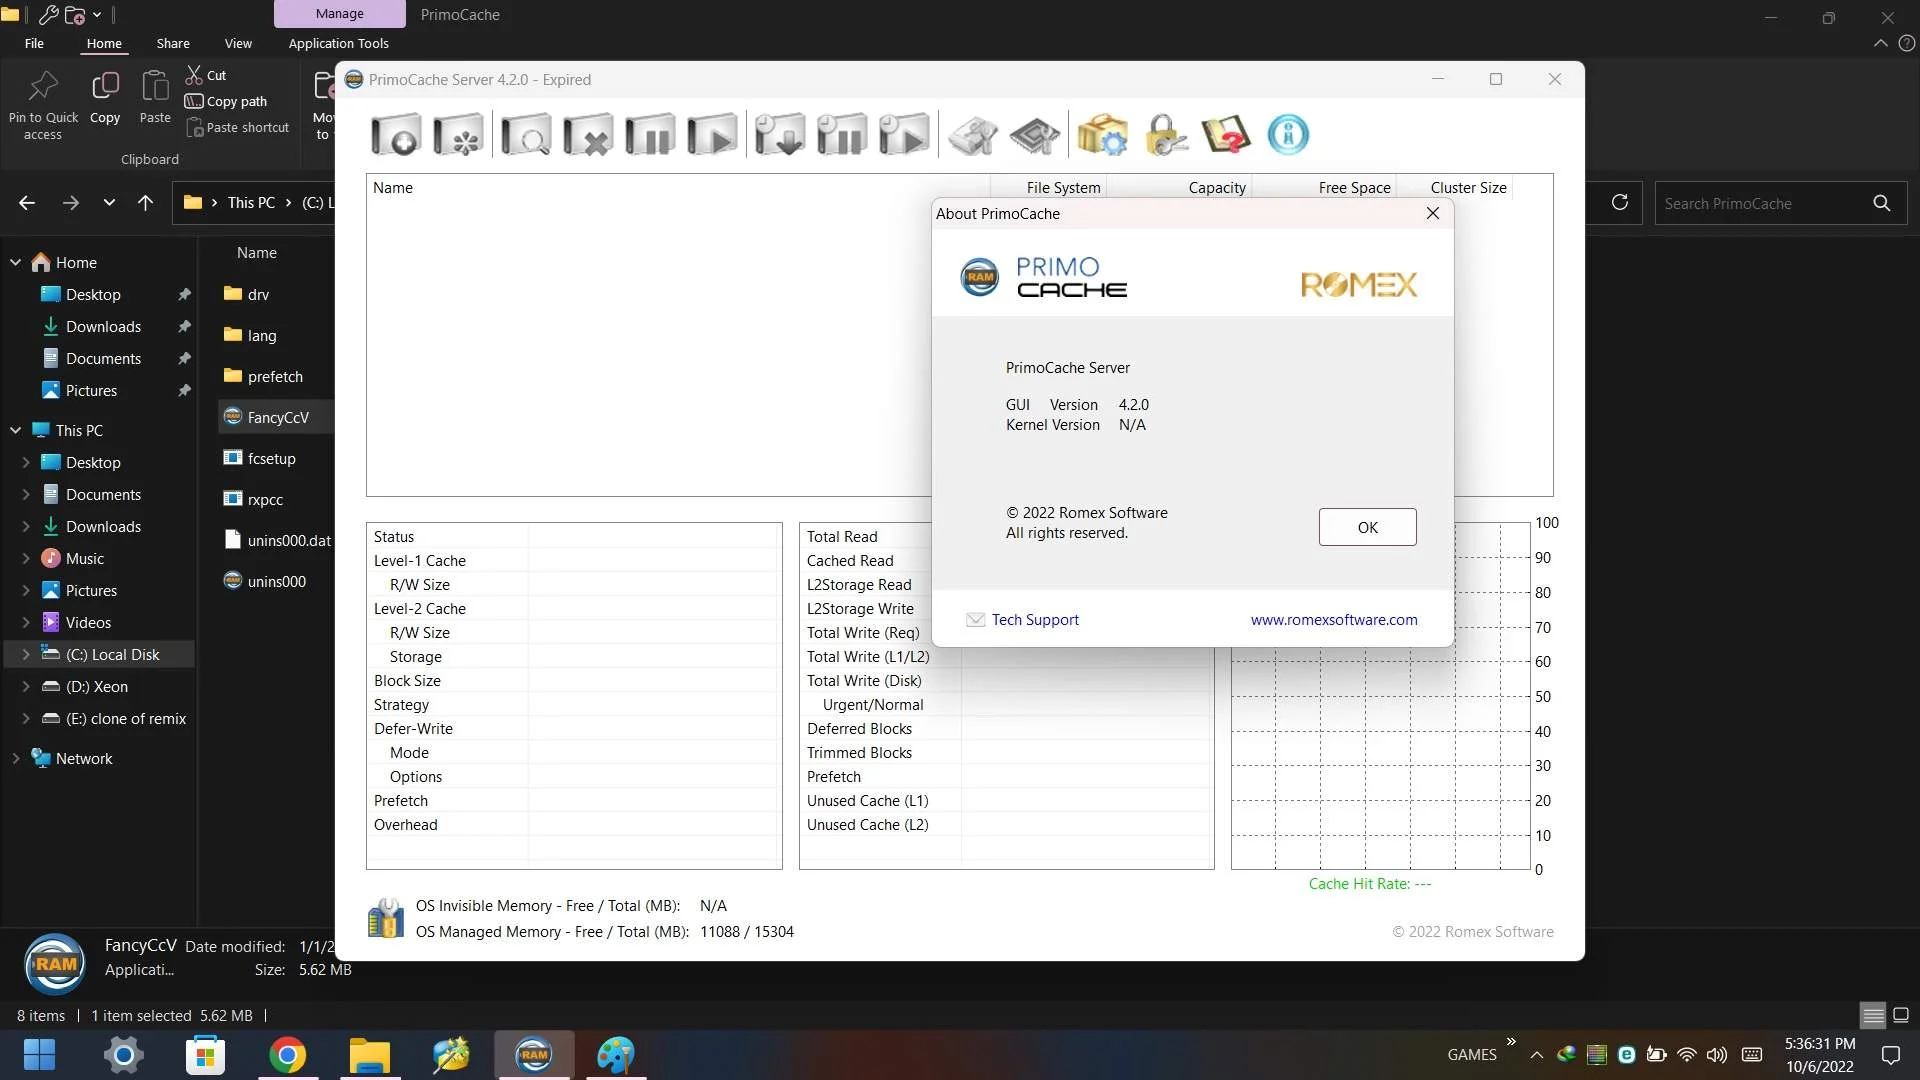Click the flush deferred data icon with down arrow
1920x1080 pixels.
(779, 135)
